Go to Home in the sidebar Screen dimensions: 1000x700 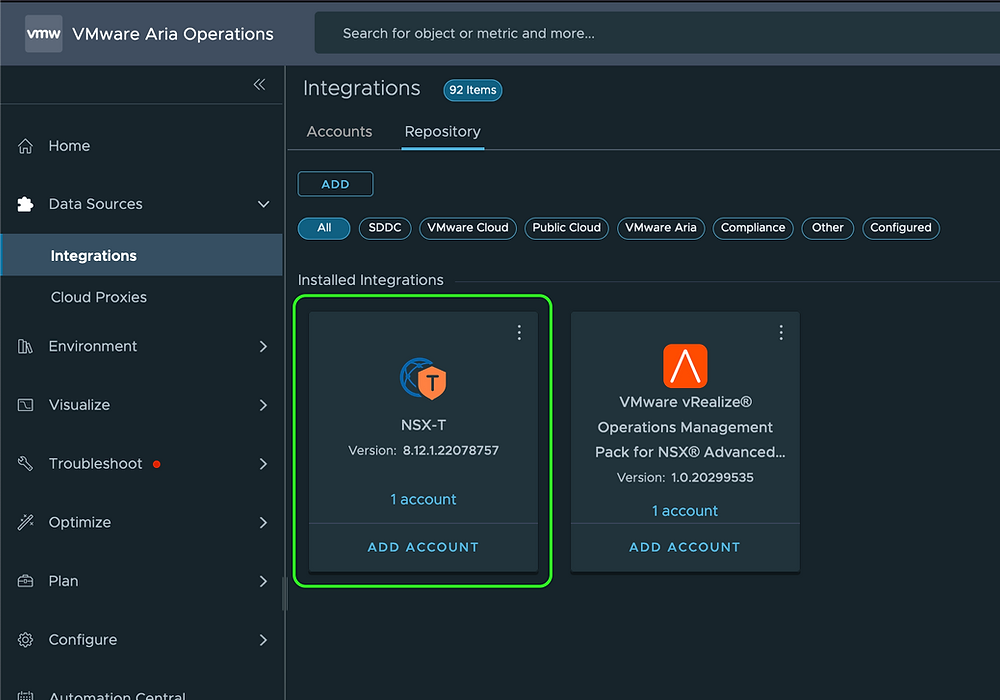point(70,146)
